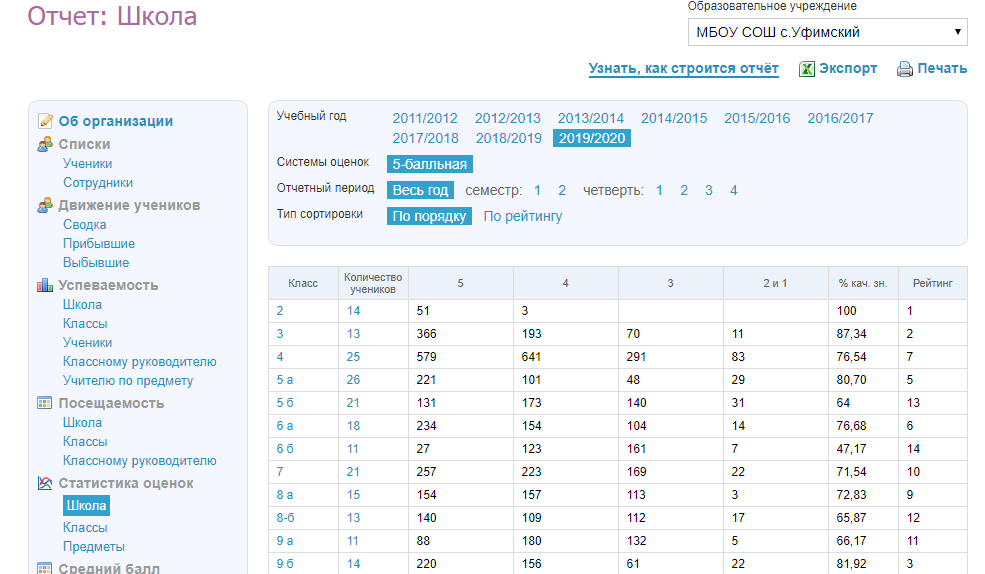Open Ученики under Успеваемость

click(x=87, y=342)
